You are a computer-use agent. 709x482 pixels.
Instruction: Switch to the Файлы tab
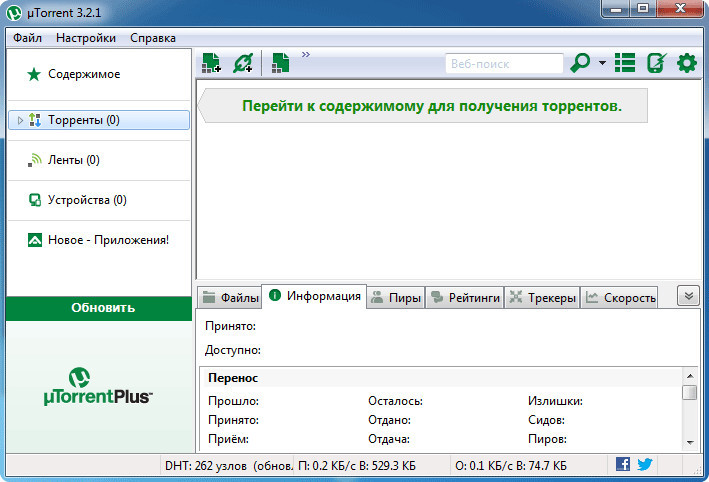pos(230,298)
